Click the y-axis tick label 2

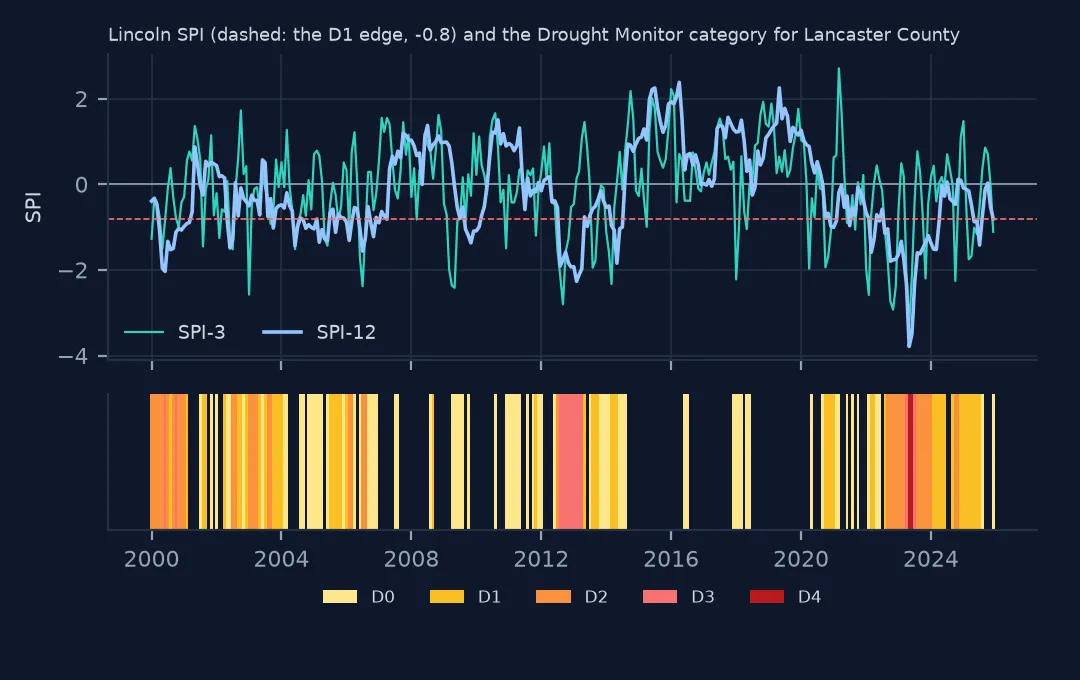click(81, 99)
